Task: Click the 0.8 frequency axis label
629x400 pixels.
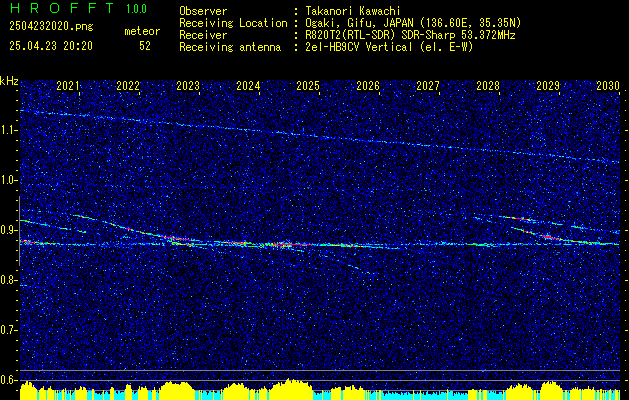Action: click(x=8, y=280)
